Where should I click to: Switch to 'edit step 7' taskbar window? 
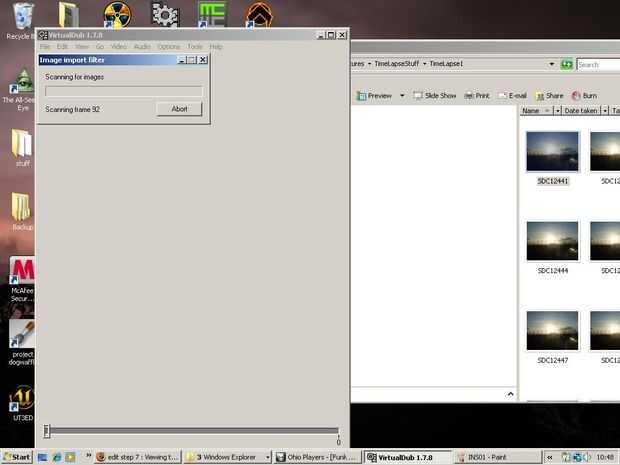(x=138, y=457)
